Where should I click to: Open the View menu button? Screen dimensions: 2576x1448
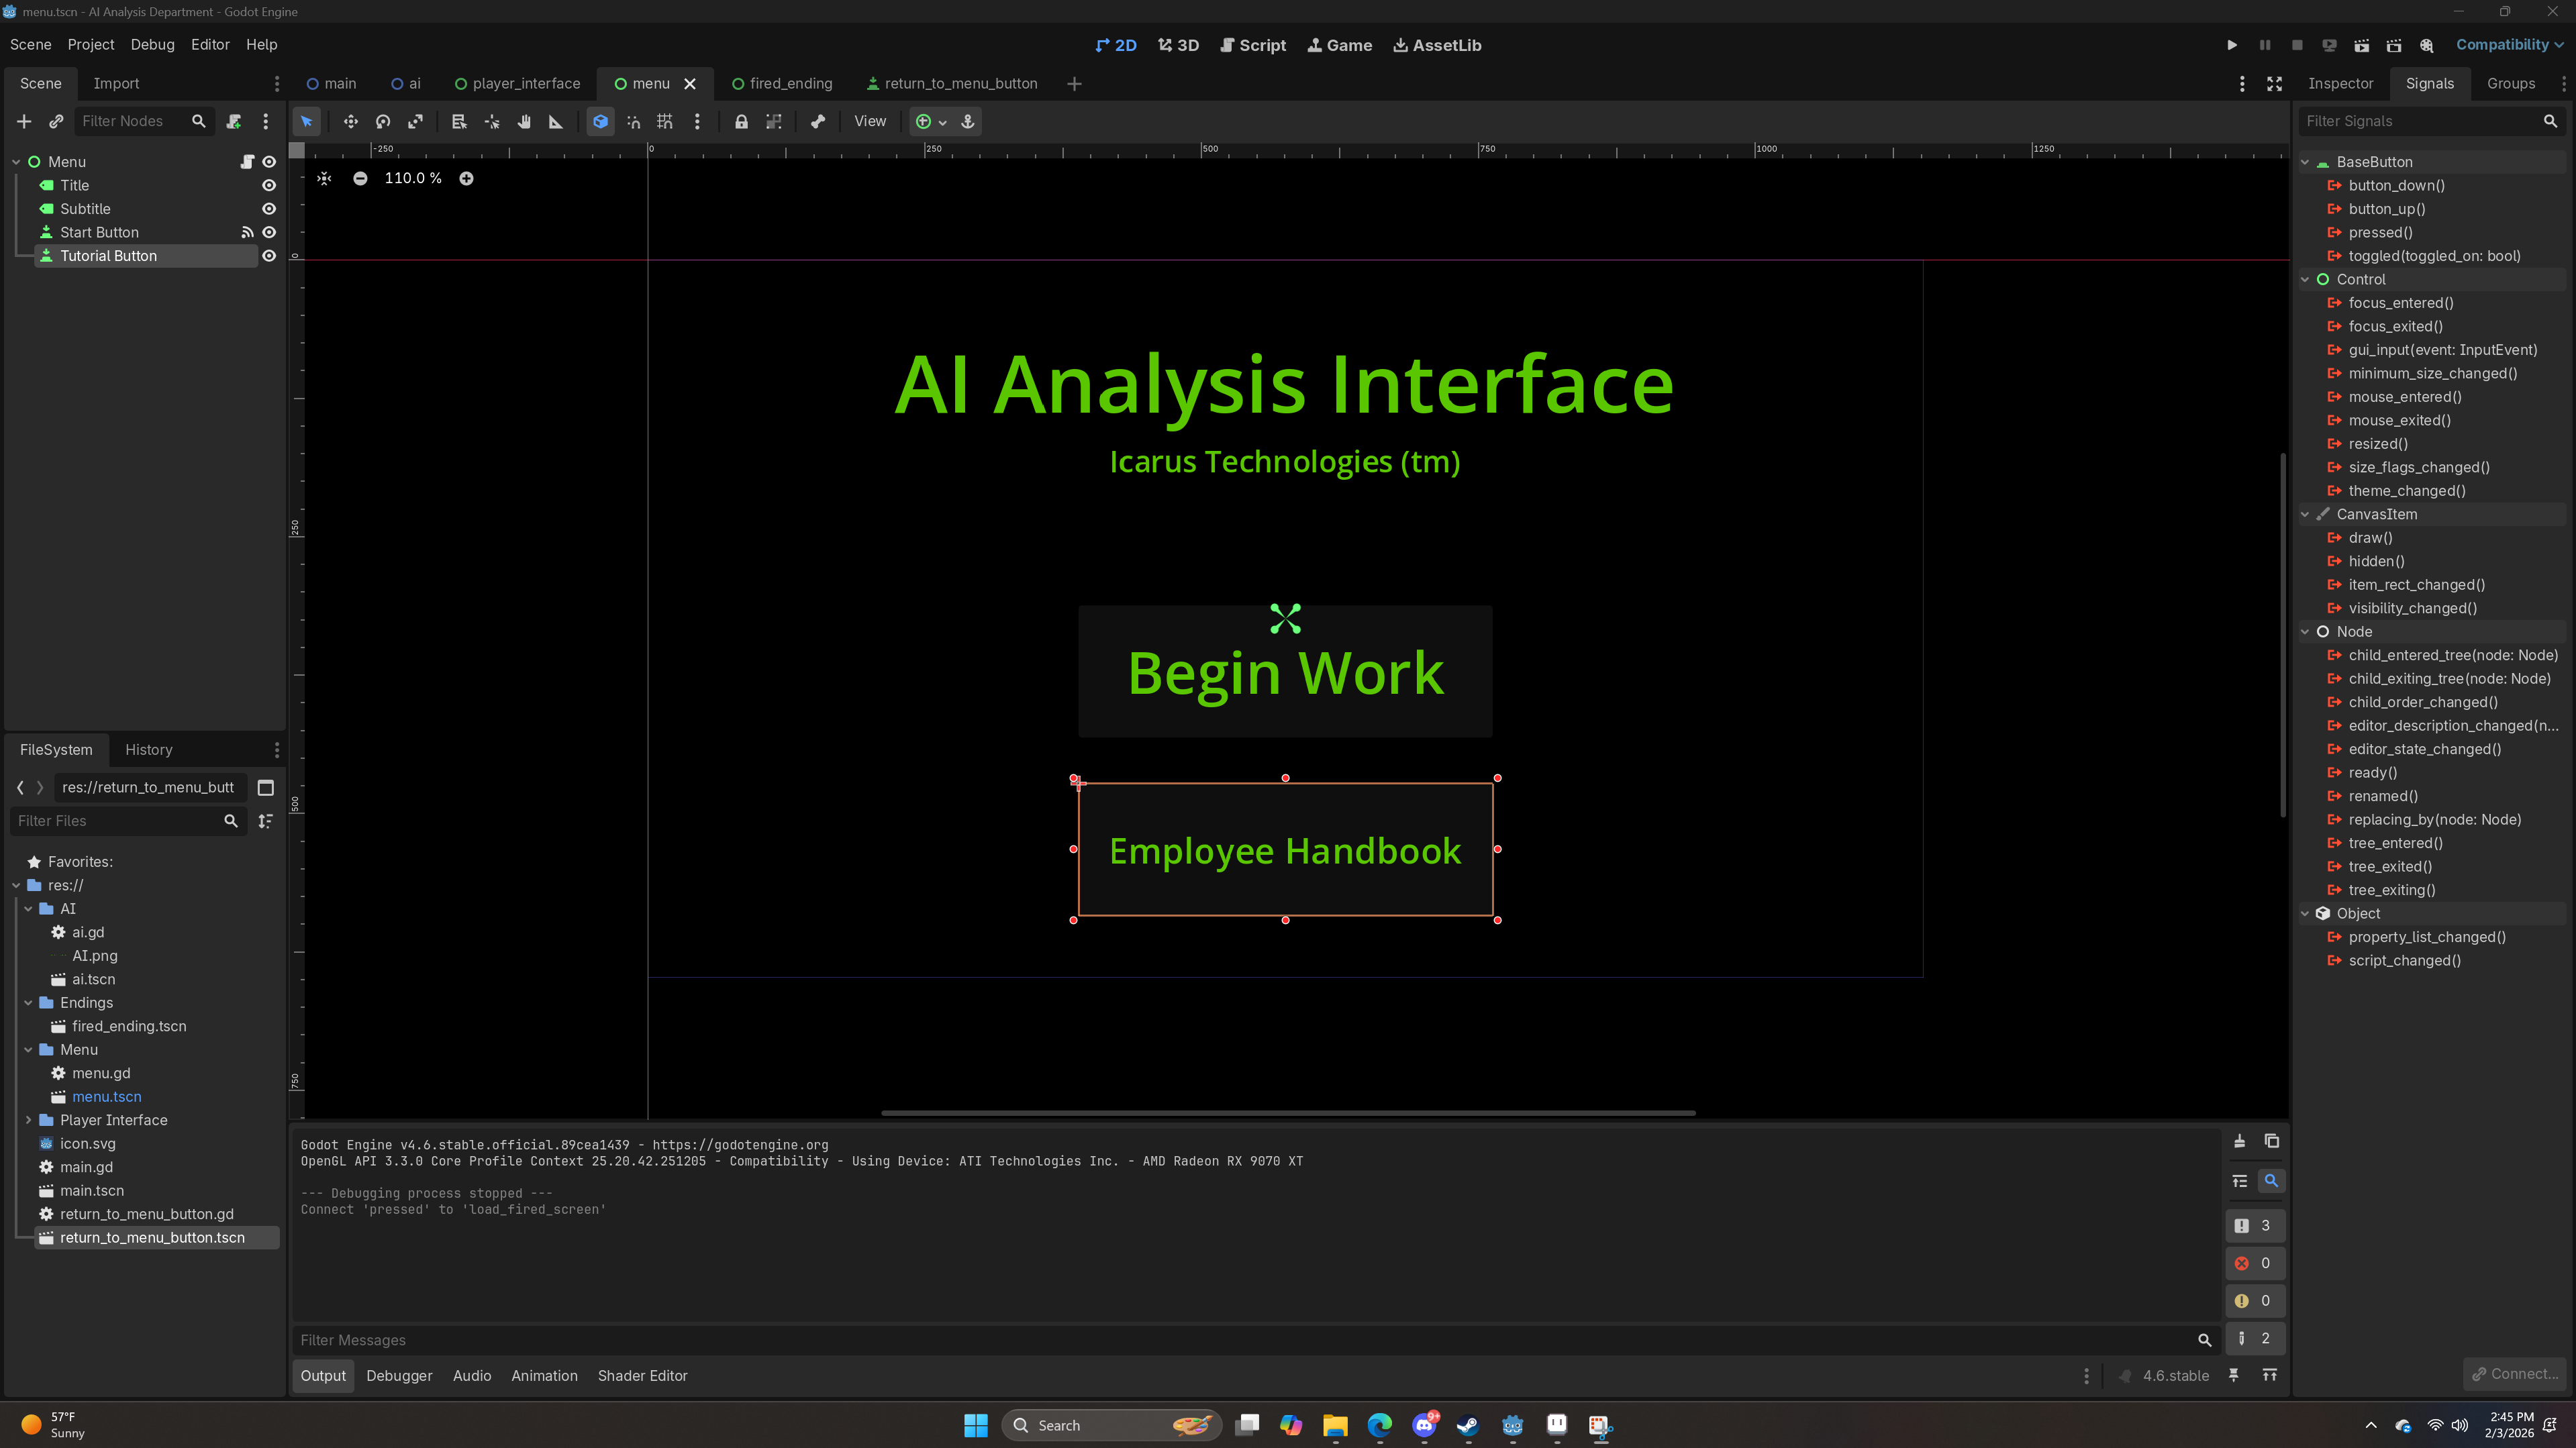(x=869, y=121)
